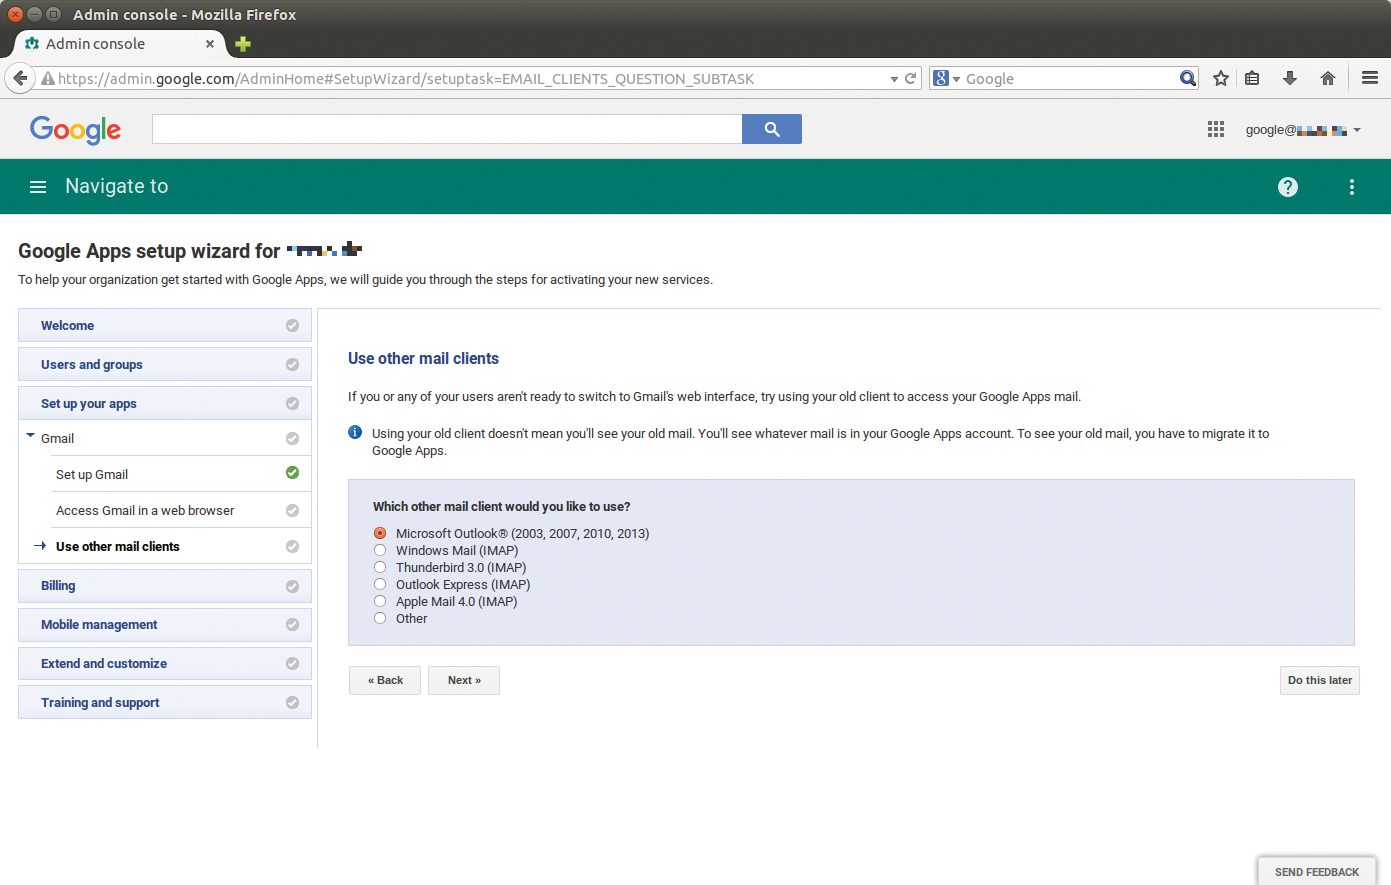Open the three-dot more options menu
The height and width of the screenshot is (885, 1391).
pos(1352,187)
